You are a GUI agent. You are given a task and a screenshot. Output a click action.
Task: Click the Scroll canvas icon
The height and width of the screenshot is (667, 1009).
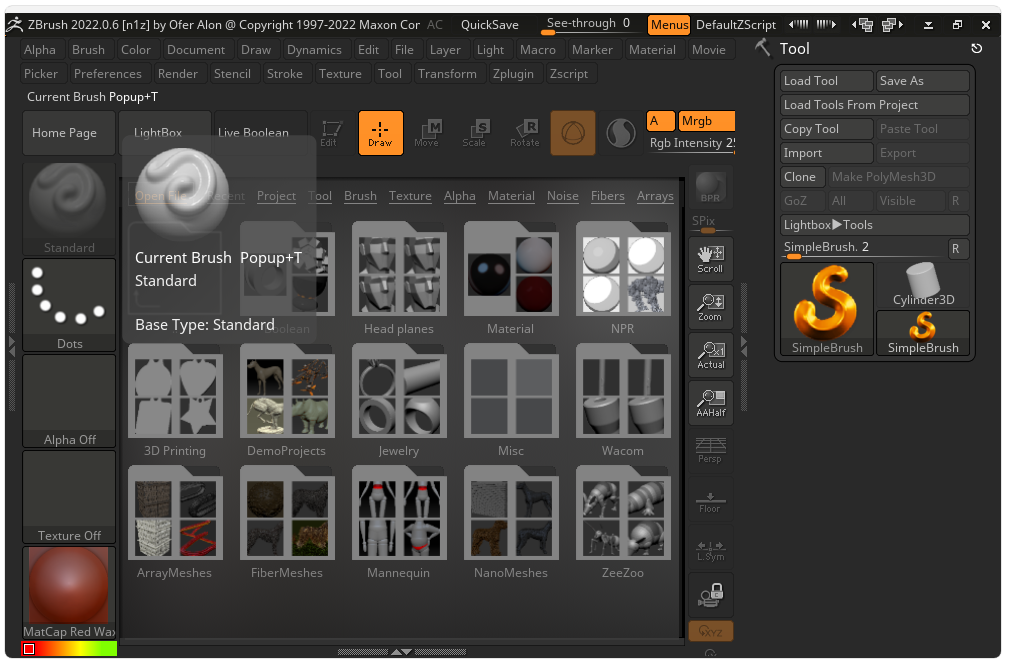point(710,259)
